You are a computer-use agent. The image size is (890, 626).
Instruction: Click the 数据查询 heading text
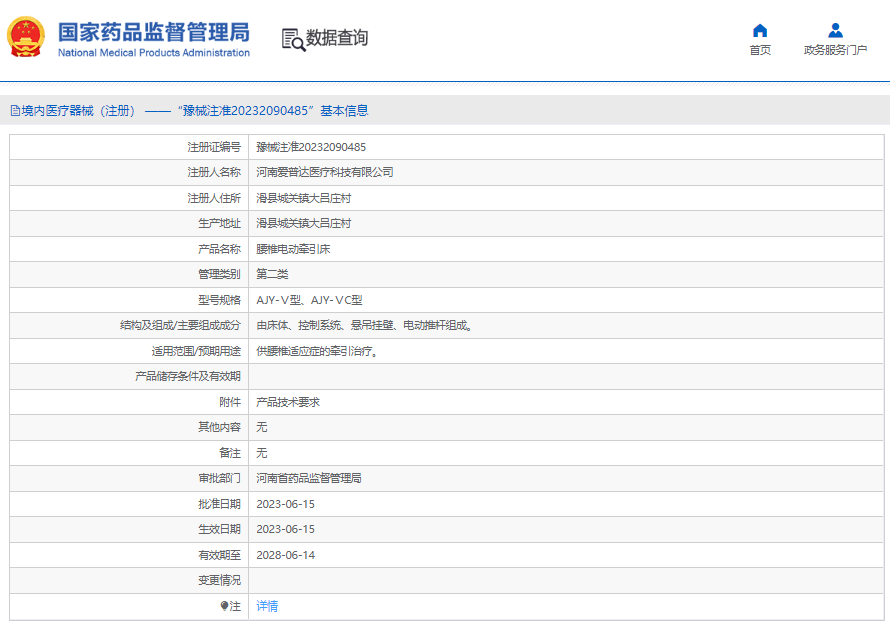pyautogui.click(x=337, y=38)
